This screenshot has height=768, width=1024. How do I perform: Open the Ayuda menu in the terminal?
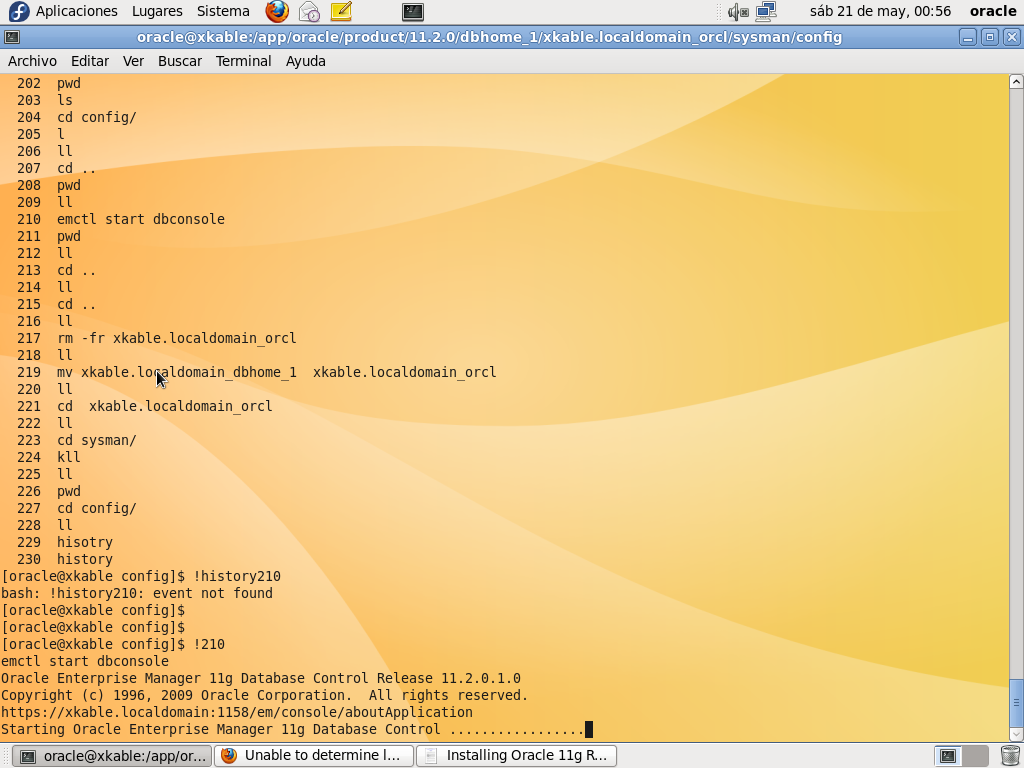(306, 61)
